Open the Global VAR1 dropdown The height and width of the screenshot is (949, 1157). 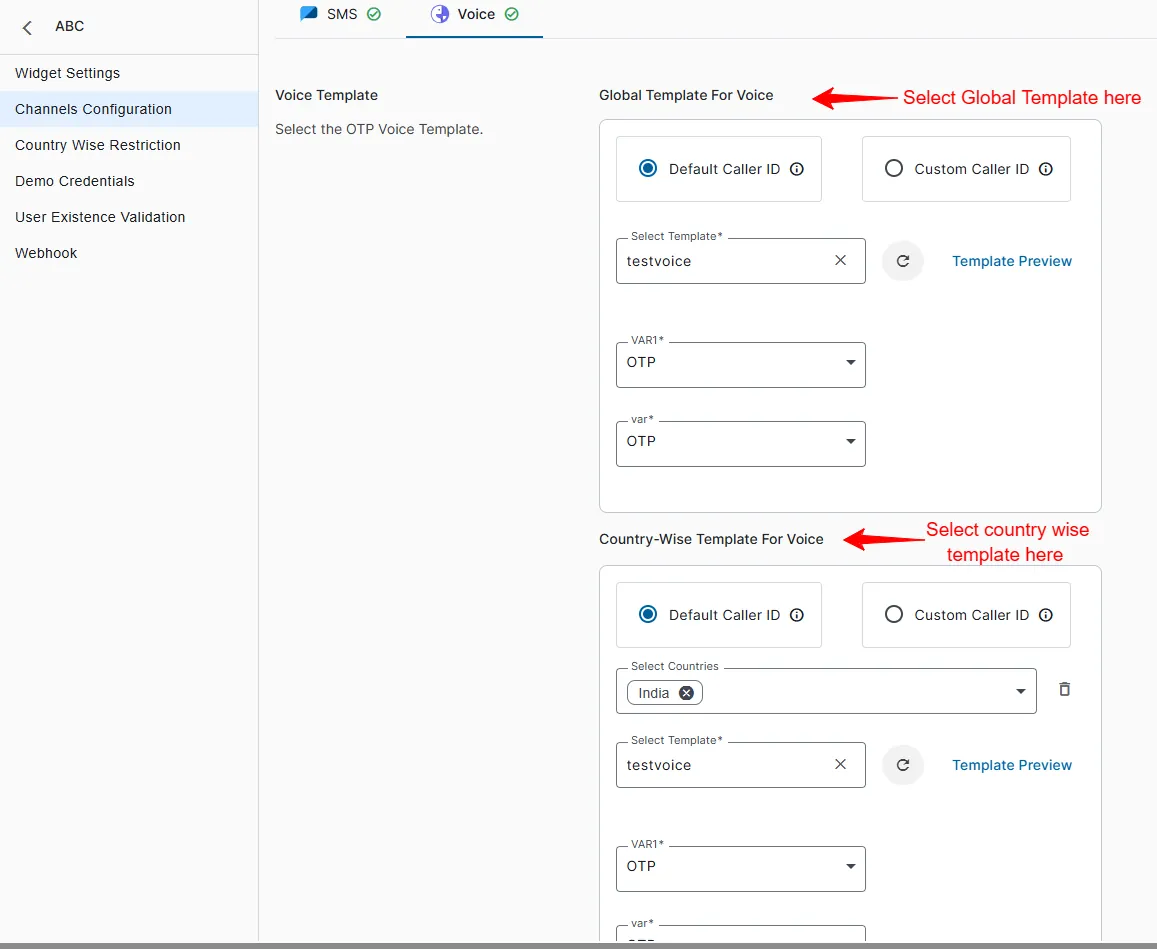tap(741, 365)
